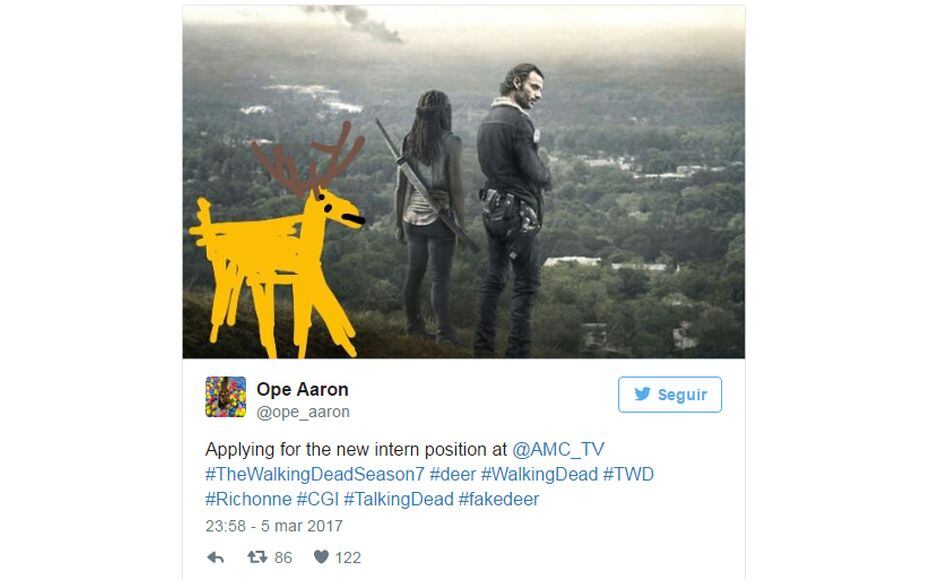Image resolution: width=925 pixels, height=580 pixels.
Task: Open the #TheWalkingDeadSeason7 hashtag
Action: (315, 474)
